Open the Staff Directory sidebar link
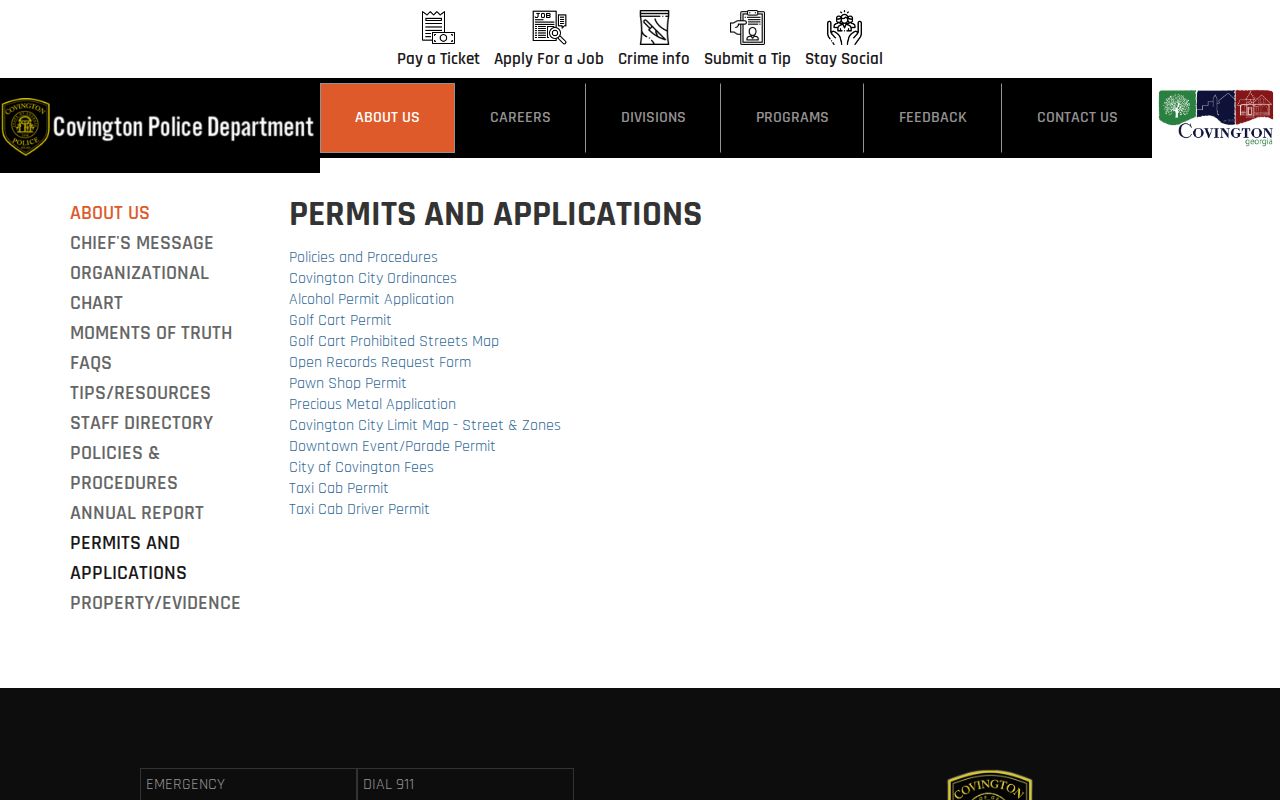Screen dimensions: 1280x800 [x=141, y=423]
